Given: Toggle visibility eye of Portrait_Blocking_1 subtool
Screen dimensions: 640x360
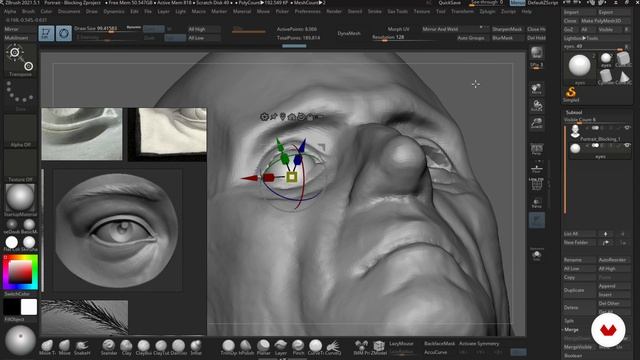Looking at the screenshot, I should (627, 128).
